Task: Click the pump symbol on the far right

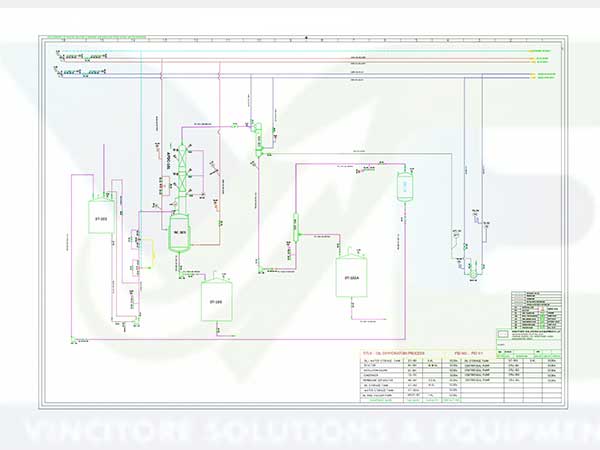Action: click(473, 273)
